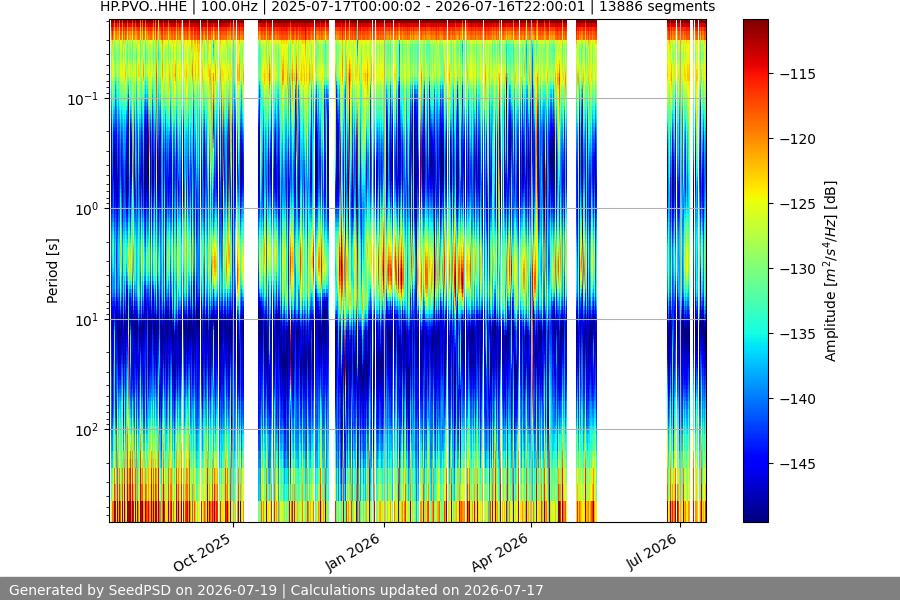This screenshot has height=600, width=900.
Task: Click the amplitude colorbar gradient strip
Action: [755, 271]
